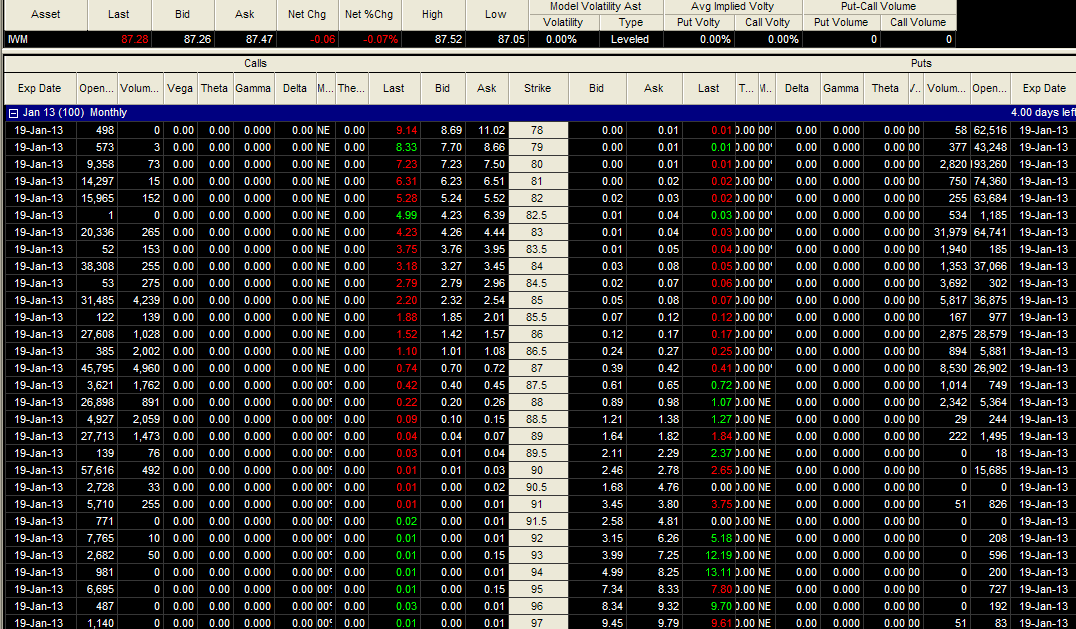Sort by the Strike column header
The image size is (1076, 629).
537,88
